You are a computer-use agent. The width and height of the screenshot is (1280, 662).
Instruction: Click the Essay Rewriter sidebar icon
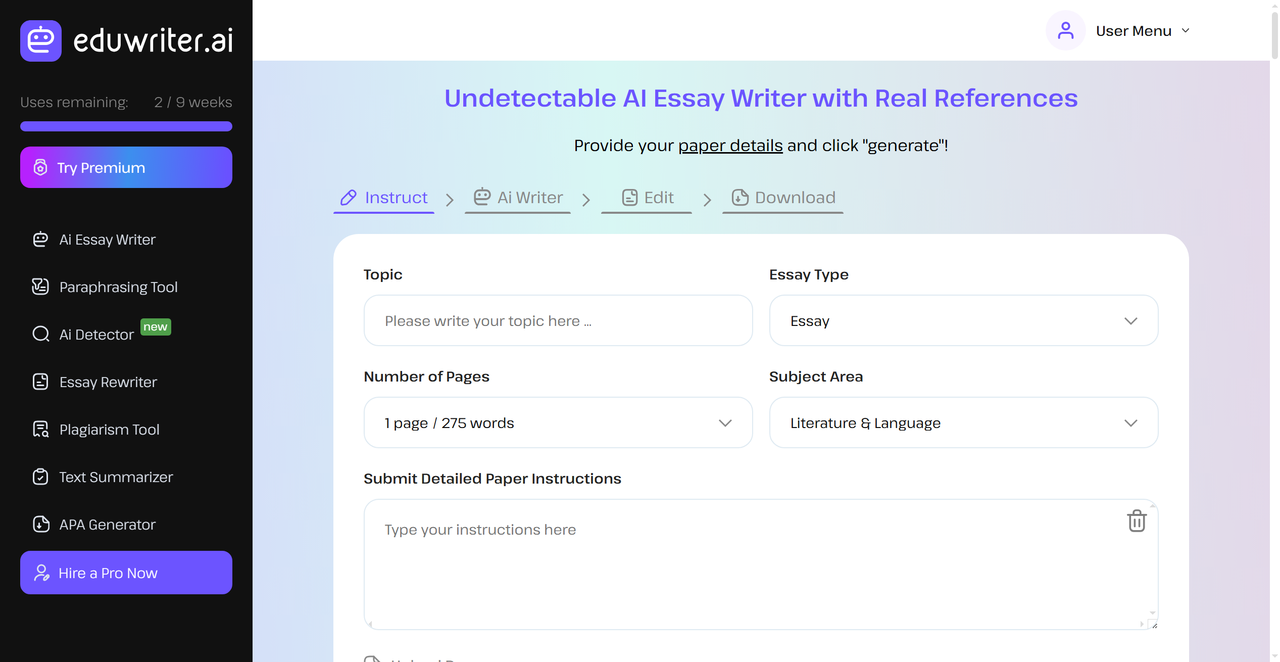click(41, 382)
